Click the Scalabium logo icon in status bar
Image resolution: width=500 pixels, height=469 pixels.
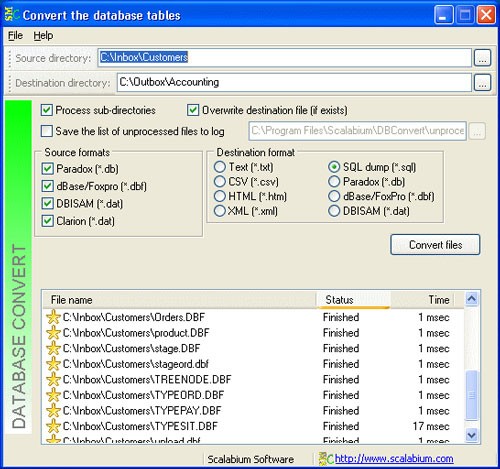326,459
